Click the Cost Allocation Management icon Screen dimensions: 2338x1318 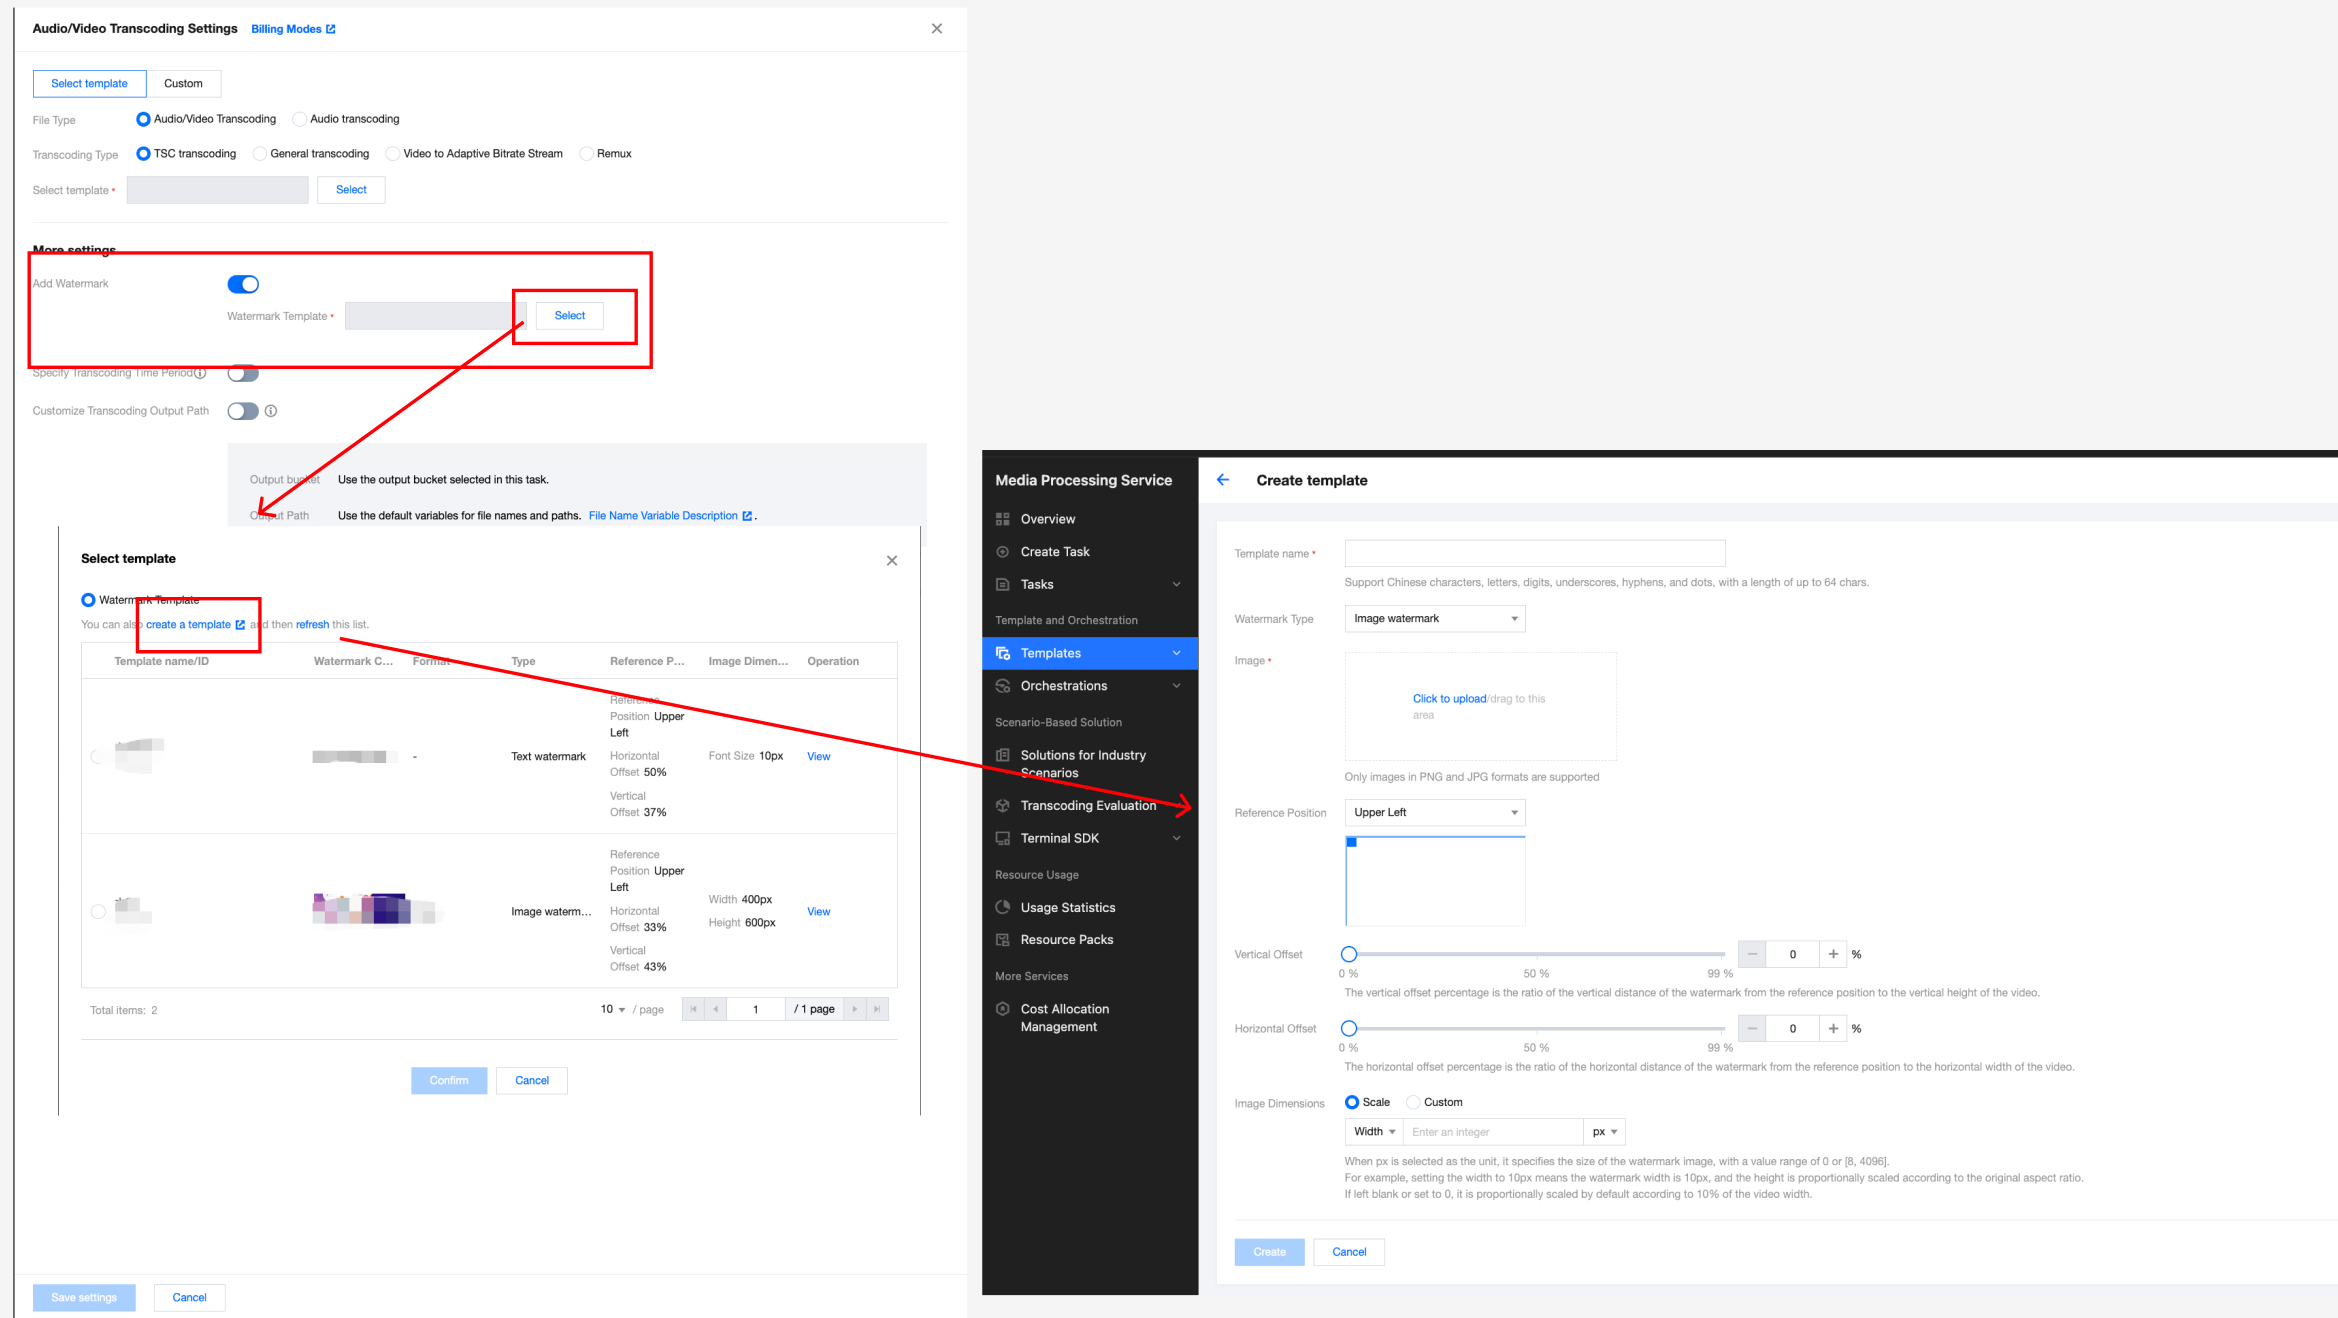(1002, 1009)
